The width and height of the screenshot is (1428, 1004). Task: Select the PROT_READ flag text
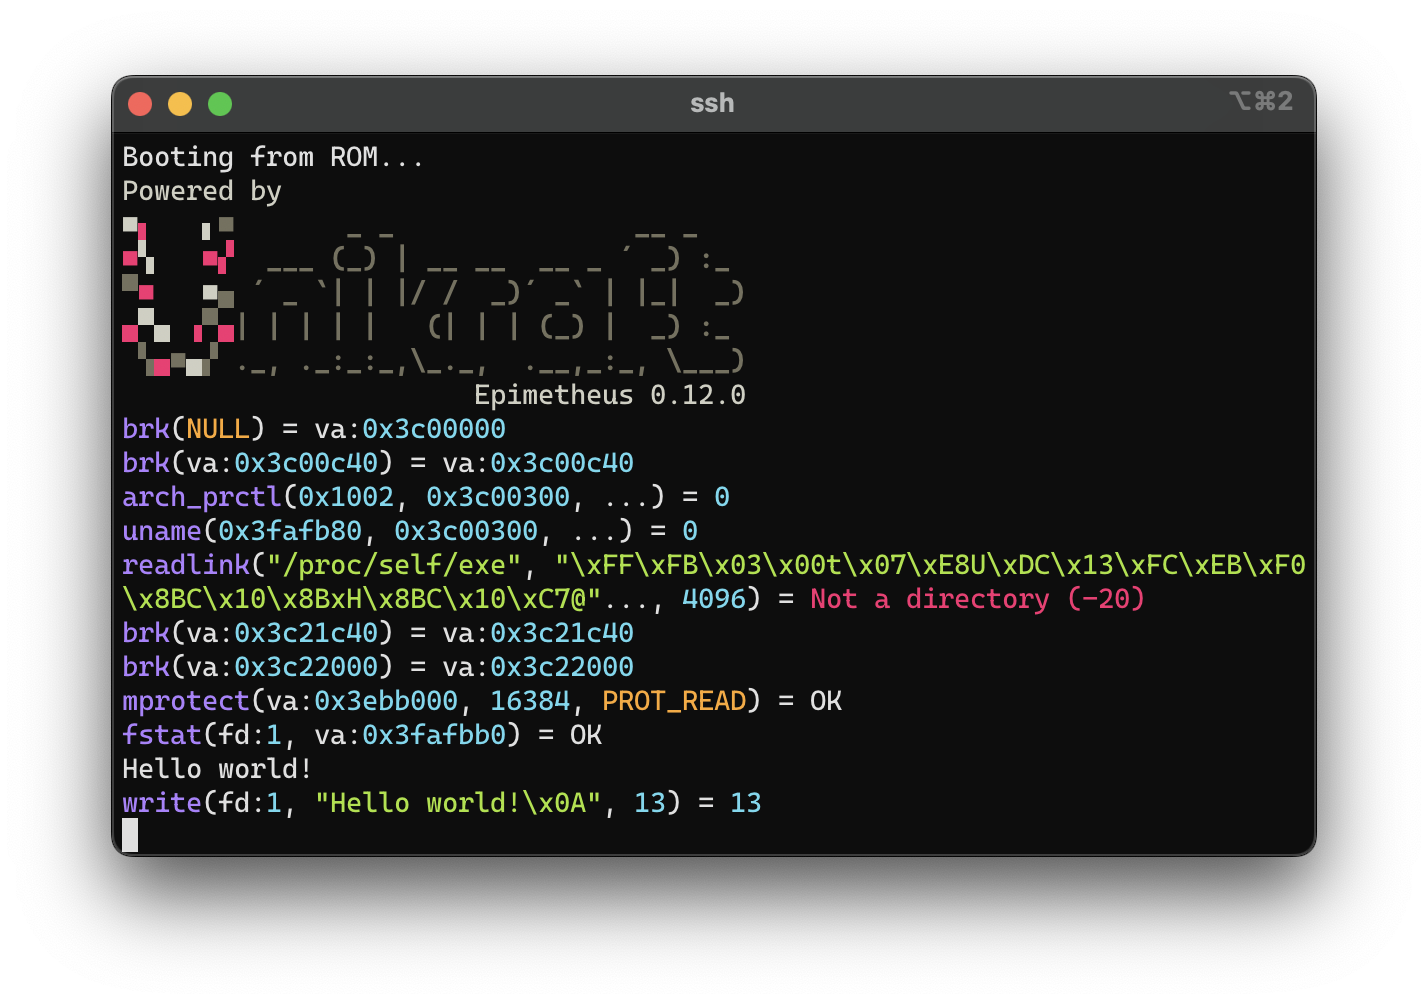click(x=674, y=700)
